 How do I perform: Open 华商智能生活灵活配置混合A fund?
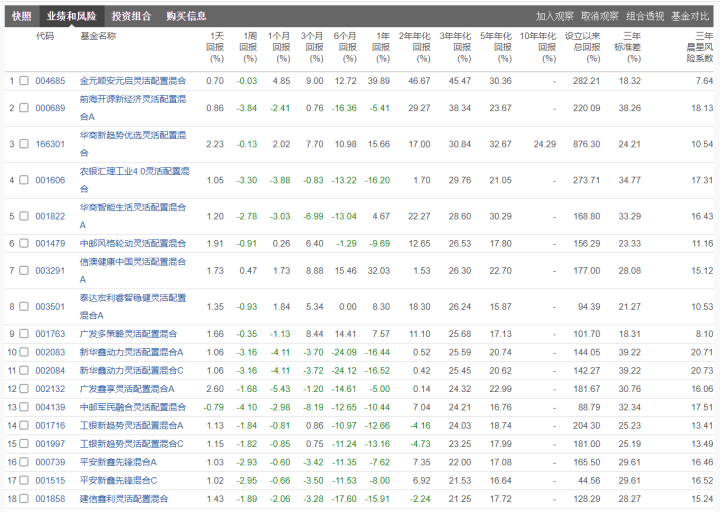coord(133,216)
